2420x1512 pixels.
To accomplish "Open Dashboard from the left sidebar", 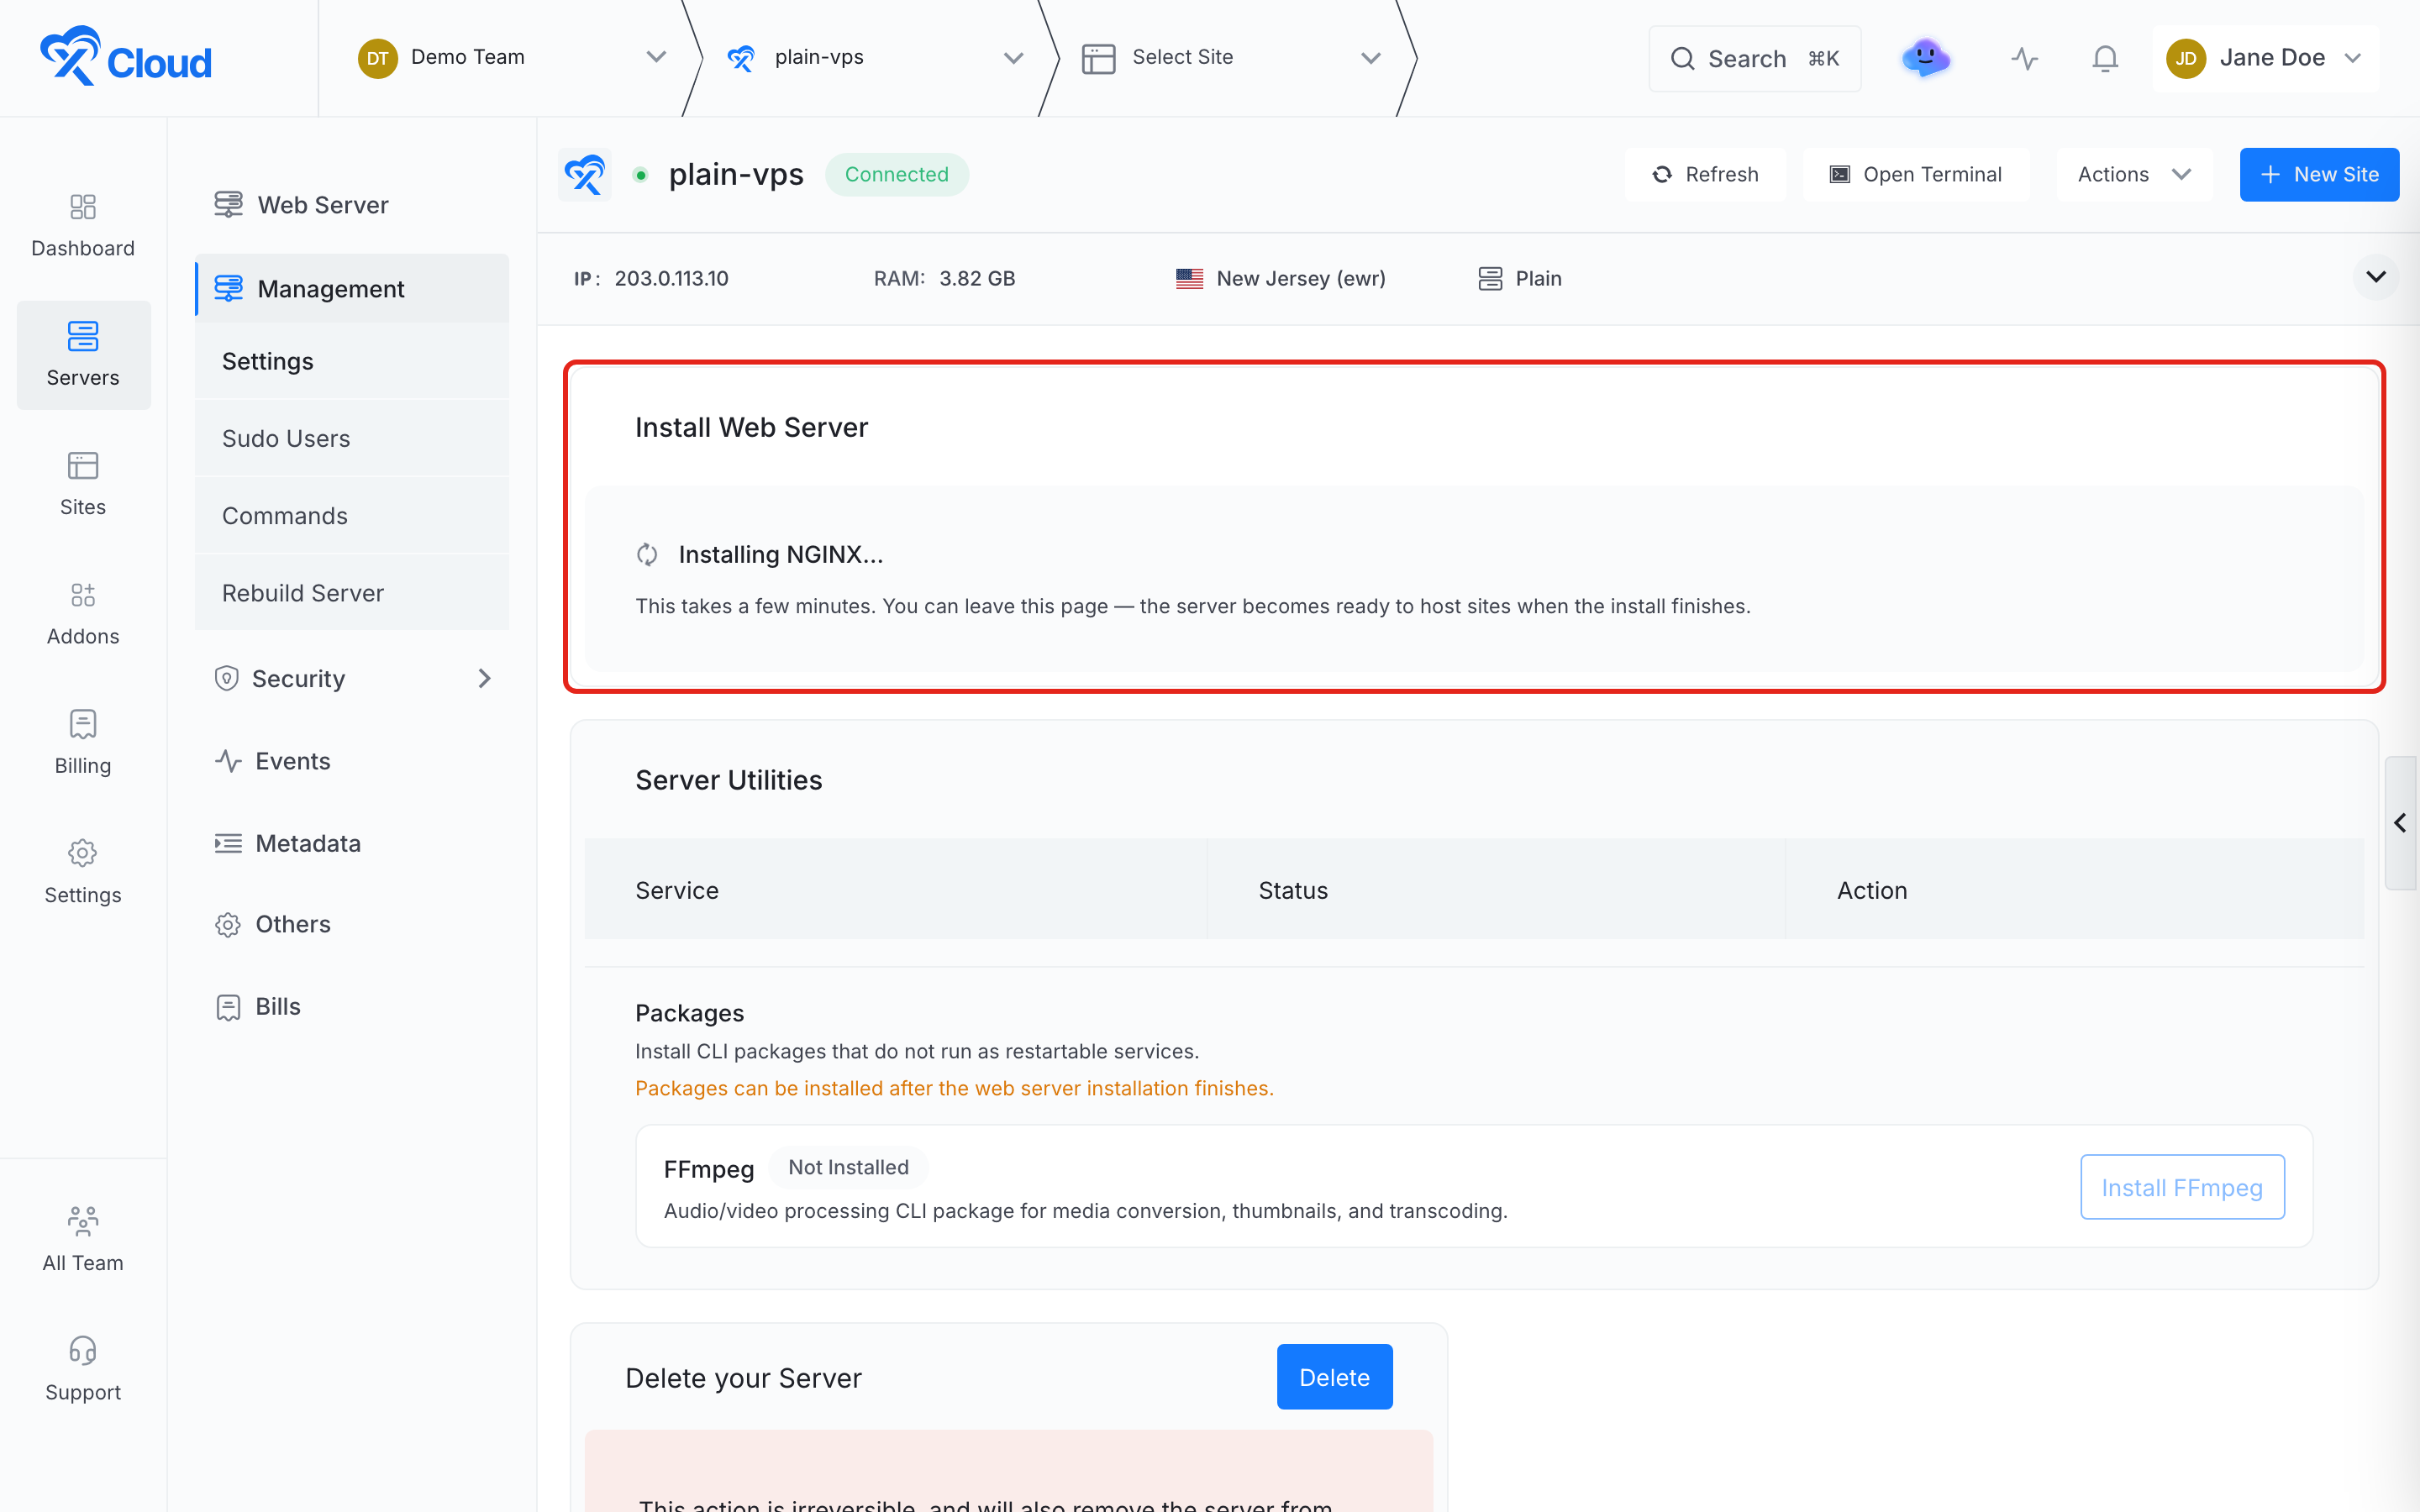I will pos(83,226).
